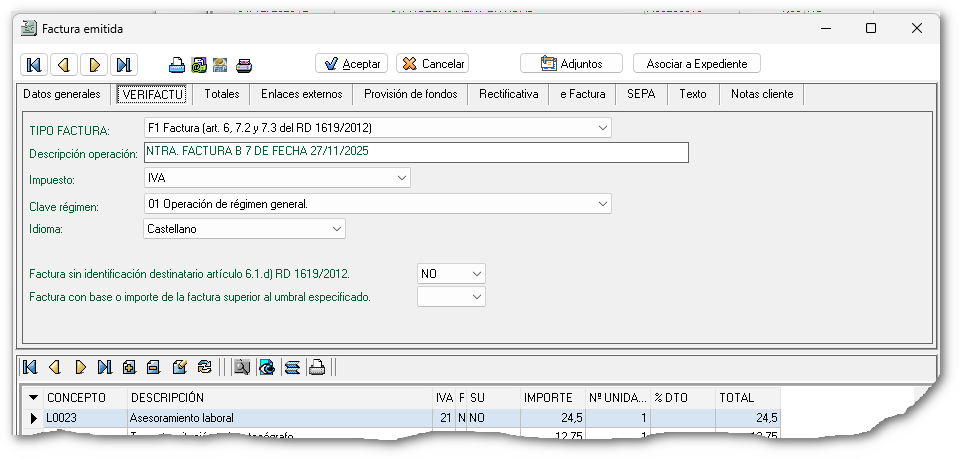959x459 pixels.
Task: Click refresh icon in lines toolbar
Action: click(x=205, y=368)
